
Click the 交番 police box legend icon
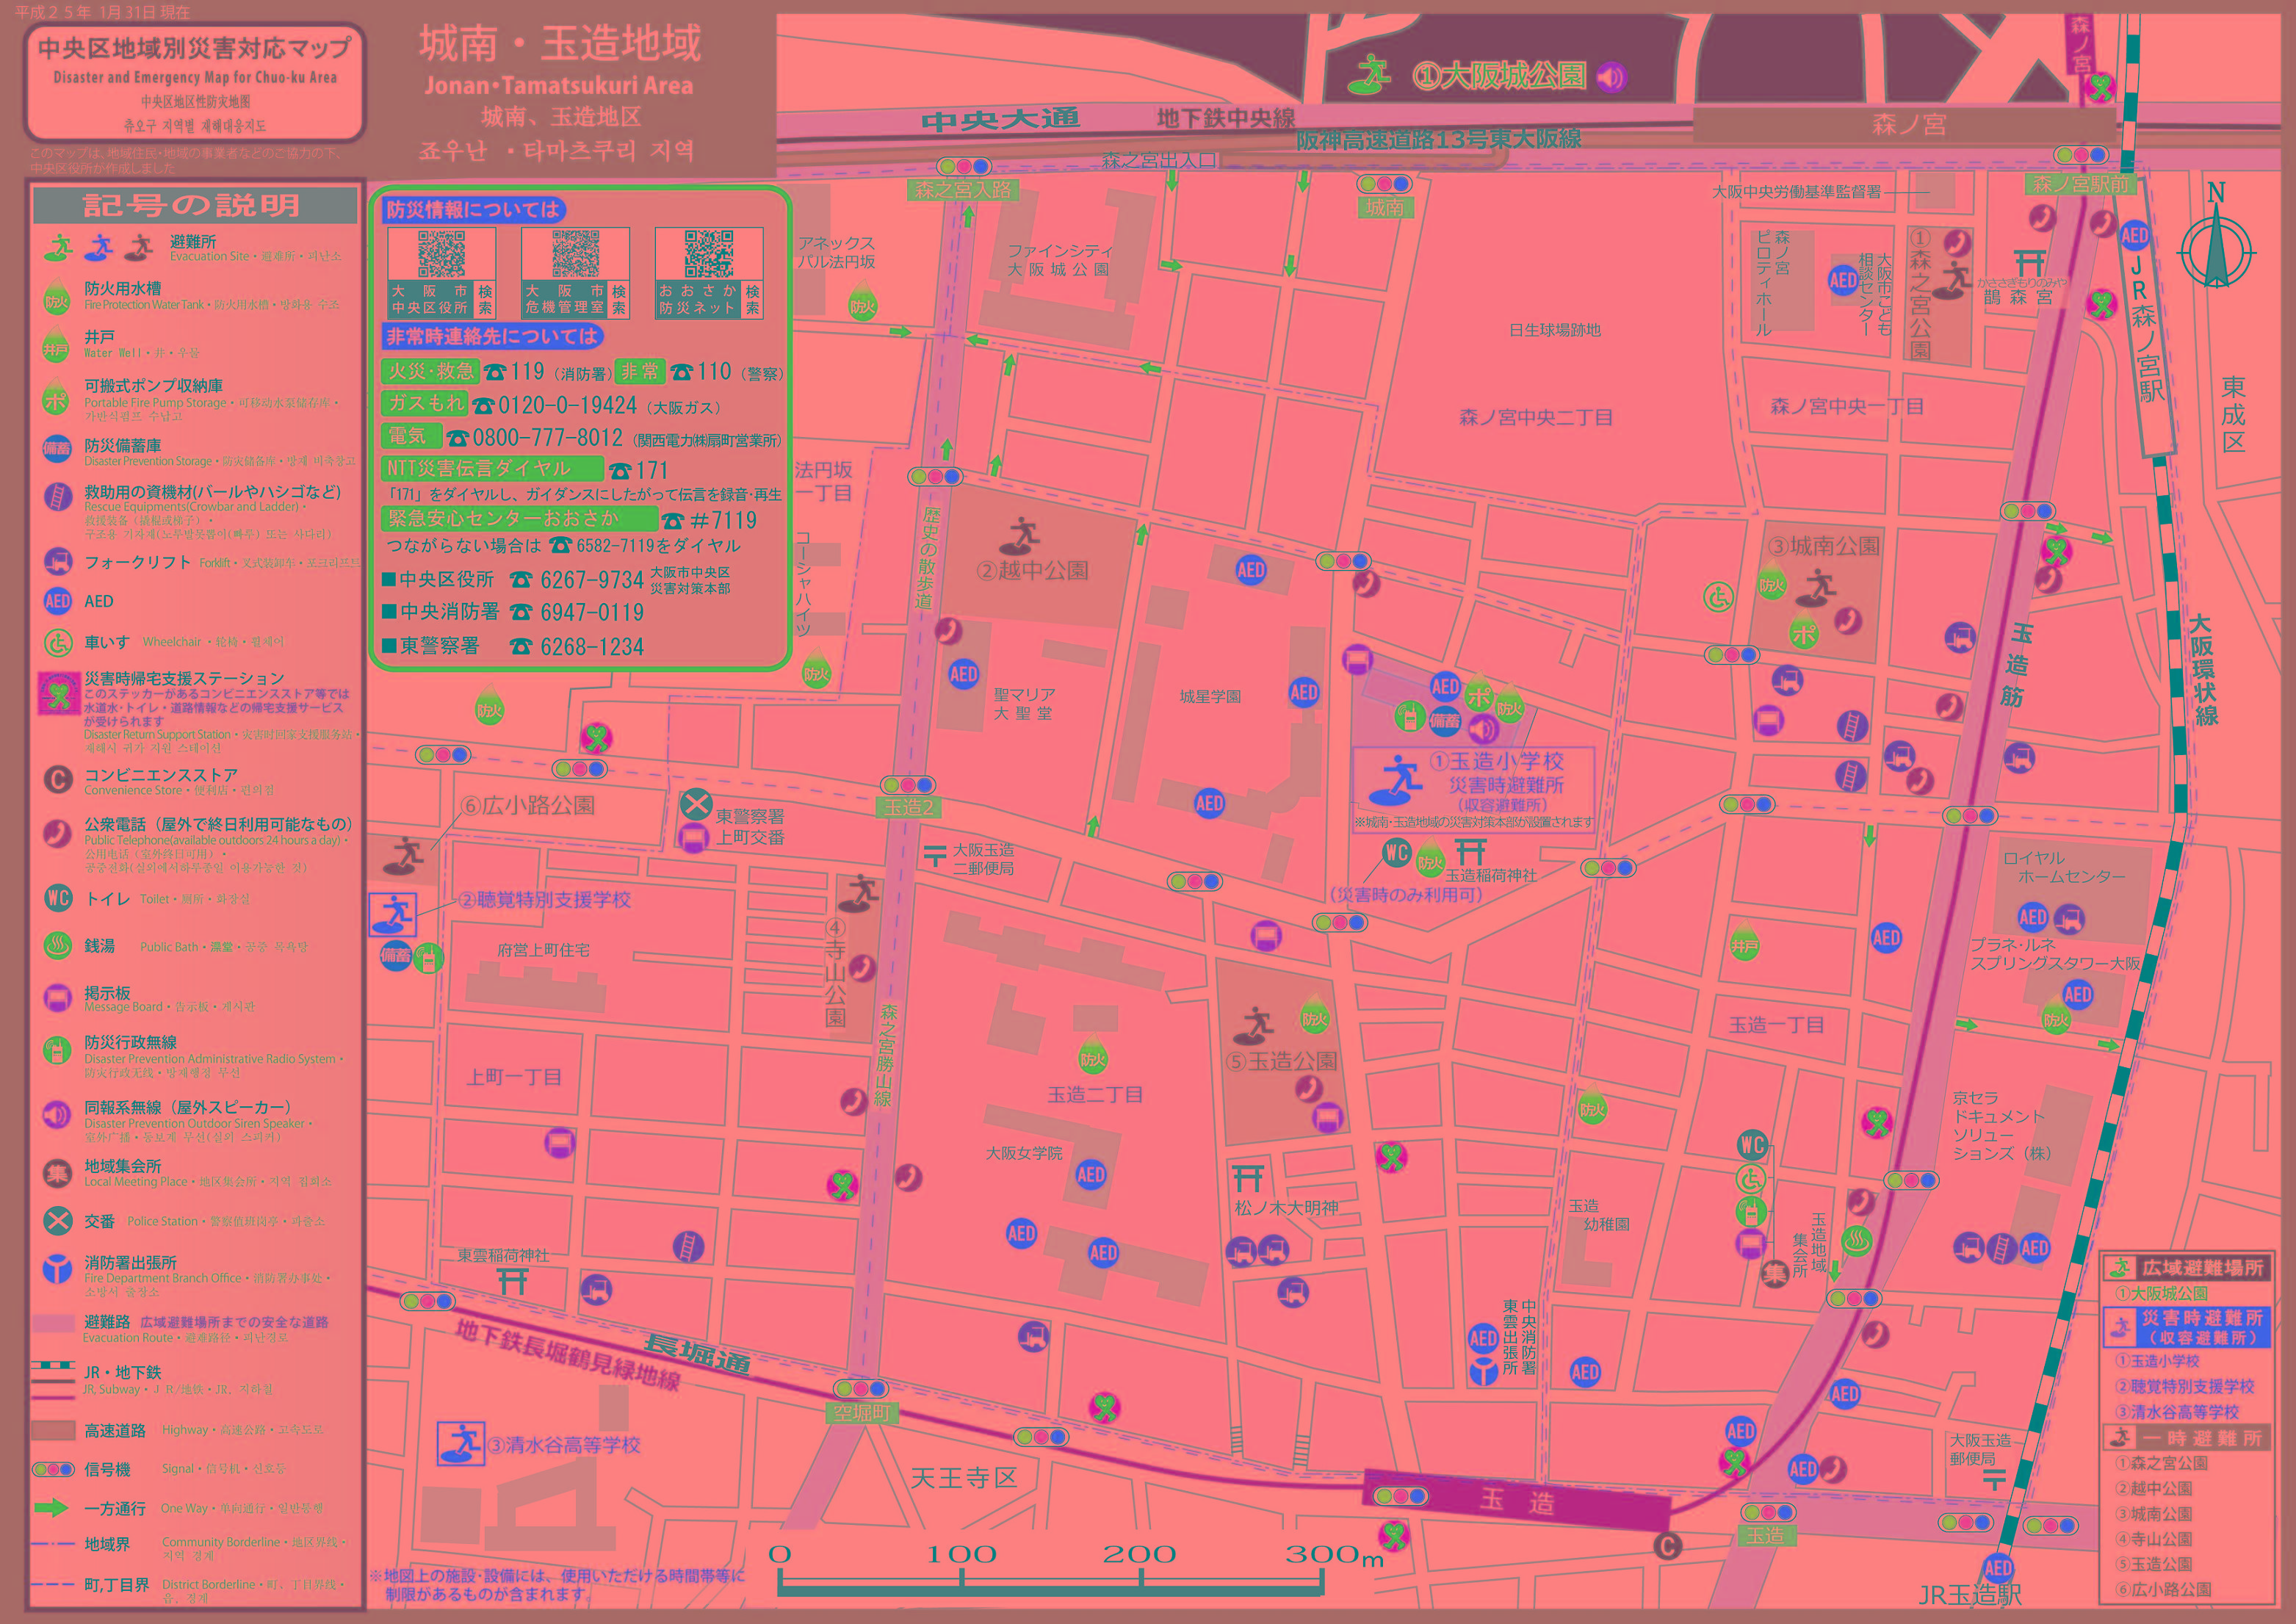tap(57, 1221)
